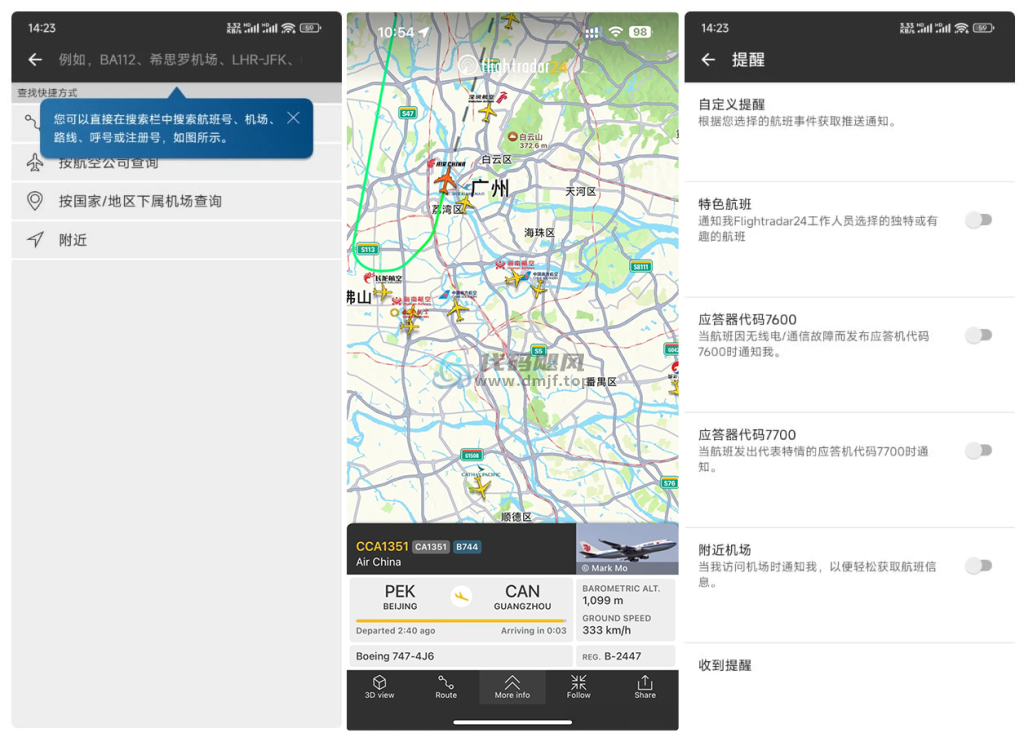The width and height of the screenshot is (1024, 742).
Task: Tap the S113 highway marker on map
Action: point(368,250)
